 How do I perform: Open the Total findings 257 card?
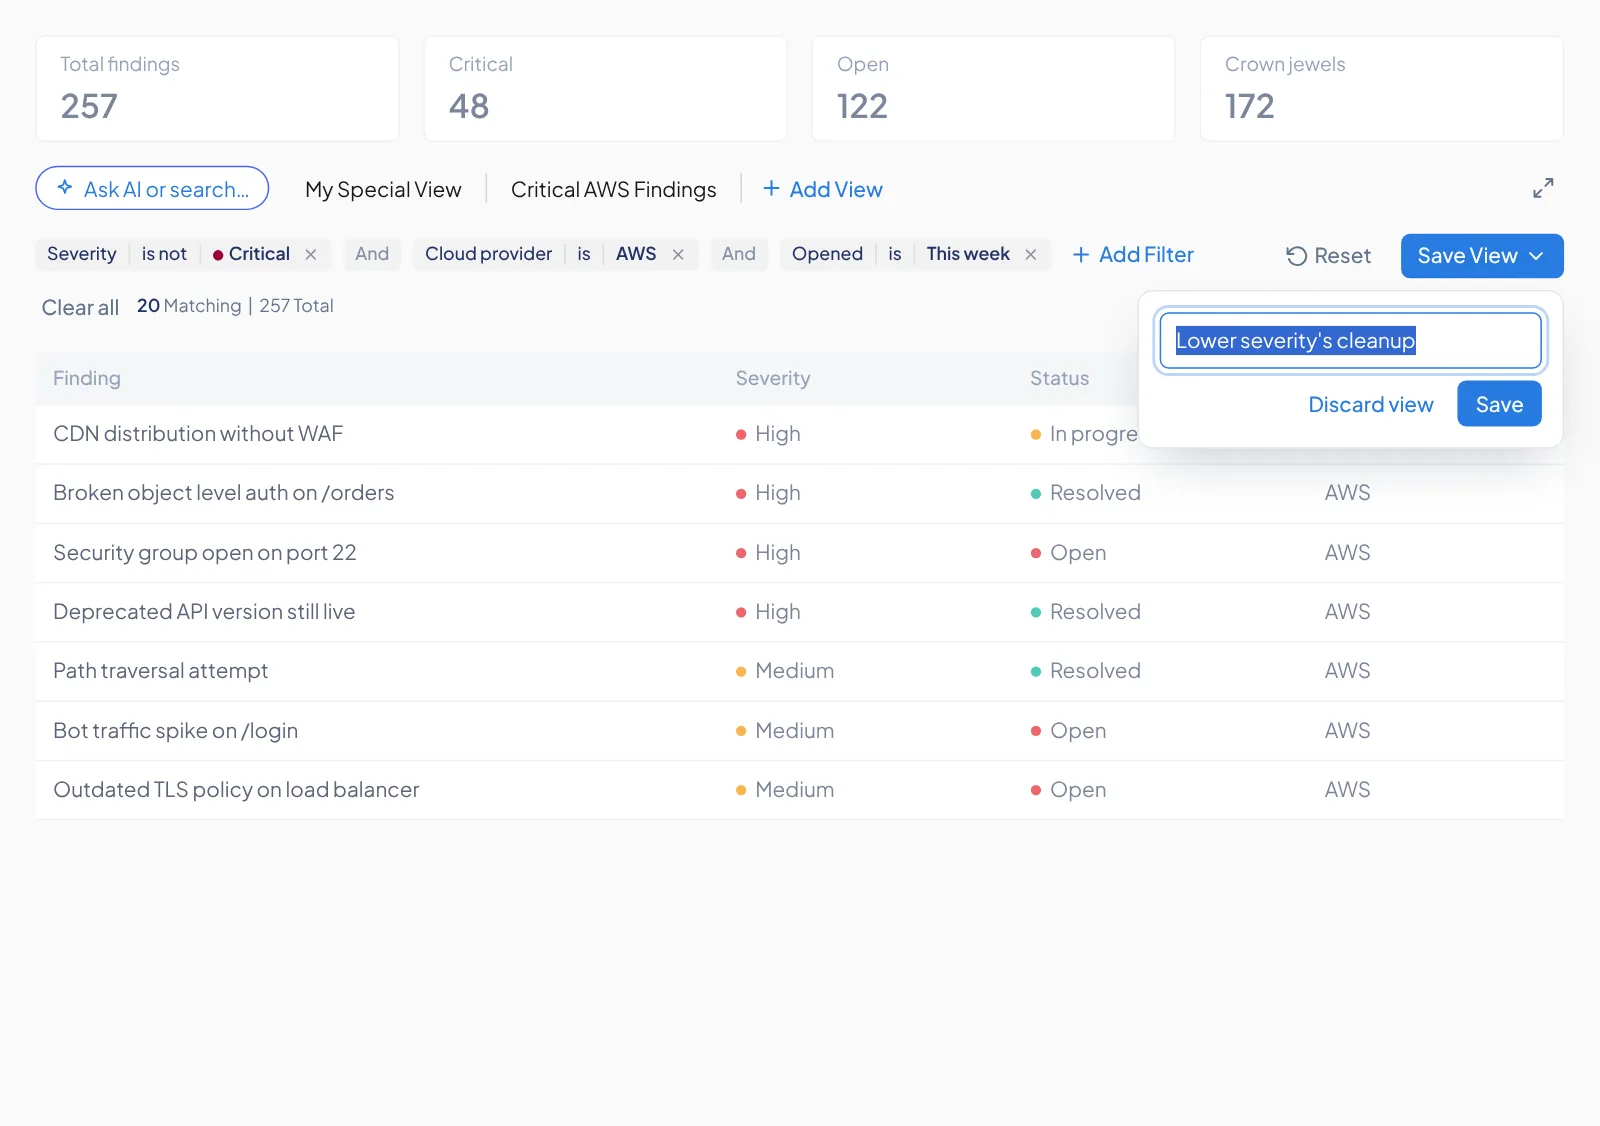point(217,89)
